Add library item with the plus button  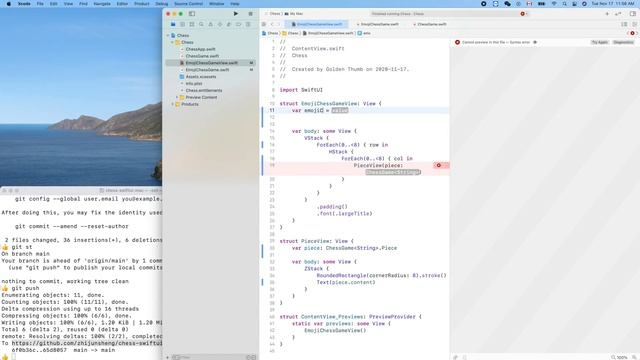click(607, 14)
